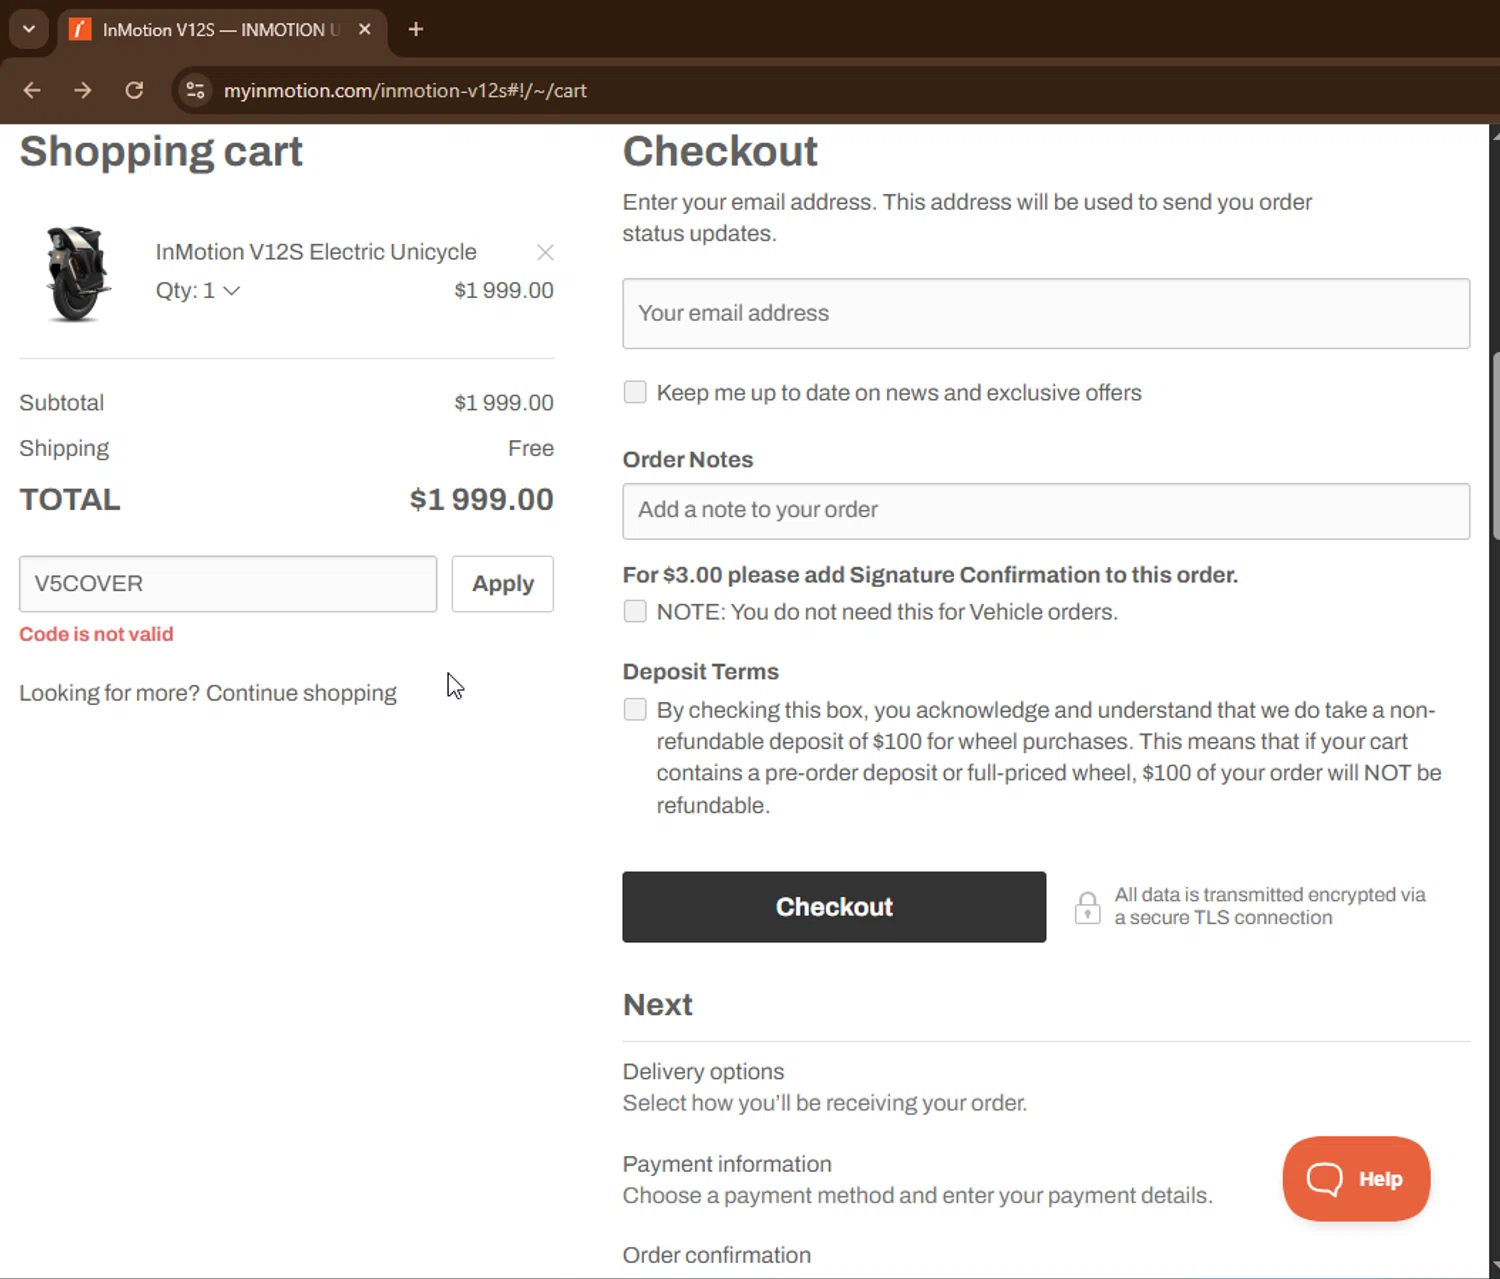Open the Qty: 1 quantity dropdown
Screen dimensions: 1500x1279
(x=198, y=290)
